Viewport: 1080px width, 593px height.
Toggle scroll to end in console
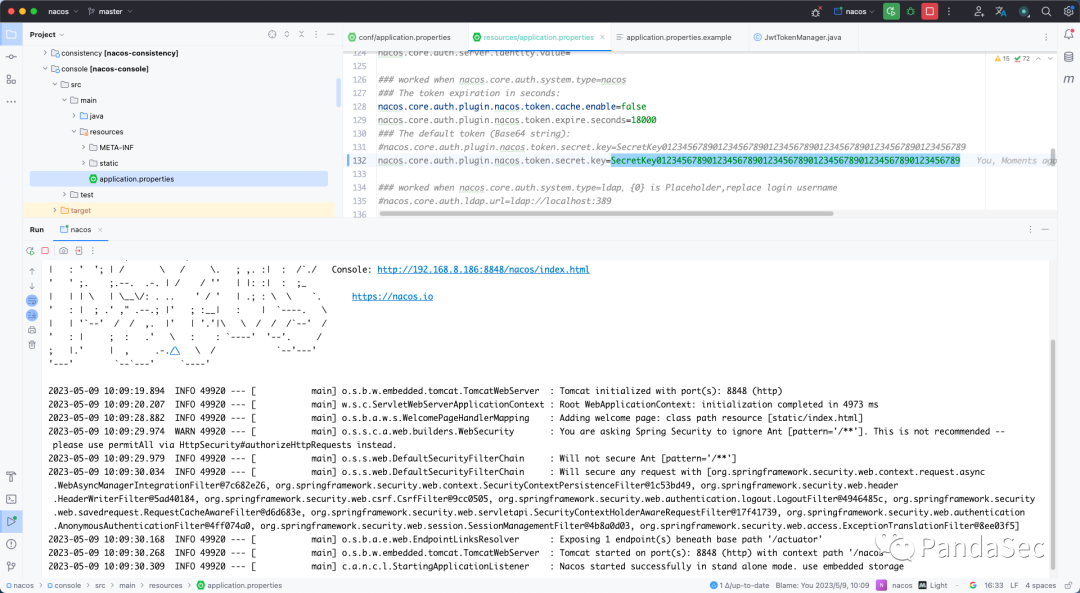coord(32,314)
